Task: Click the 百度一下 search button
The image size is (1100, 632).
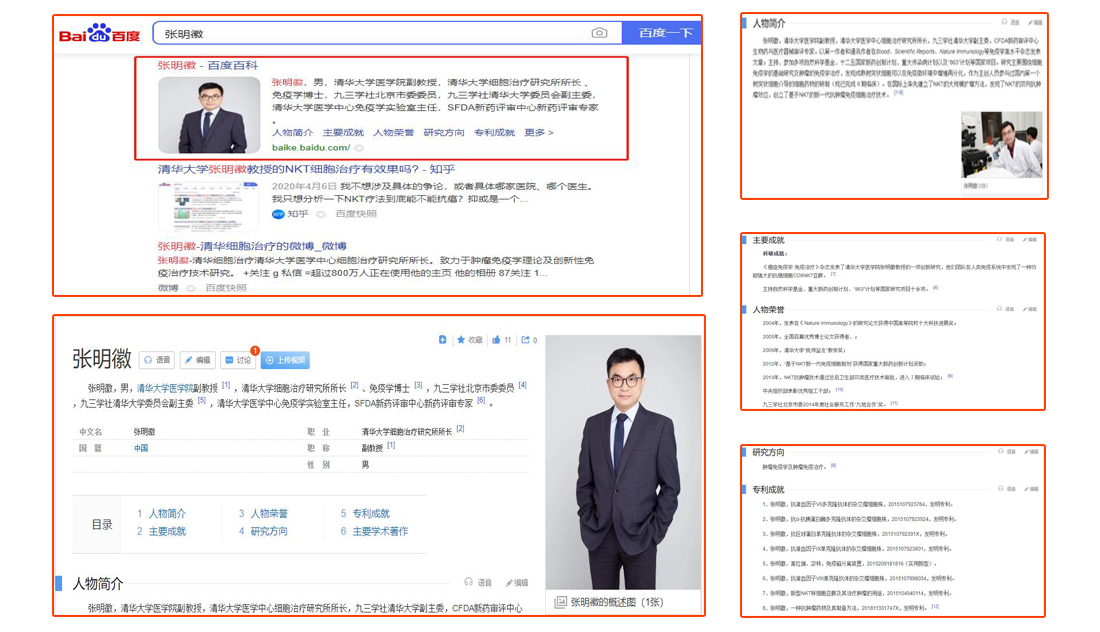Action: click(x=667, y=31)
